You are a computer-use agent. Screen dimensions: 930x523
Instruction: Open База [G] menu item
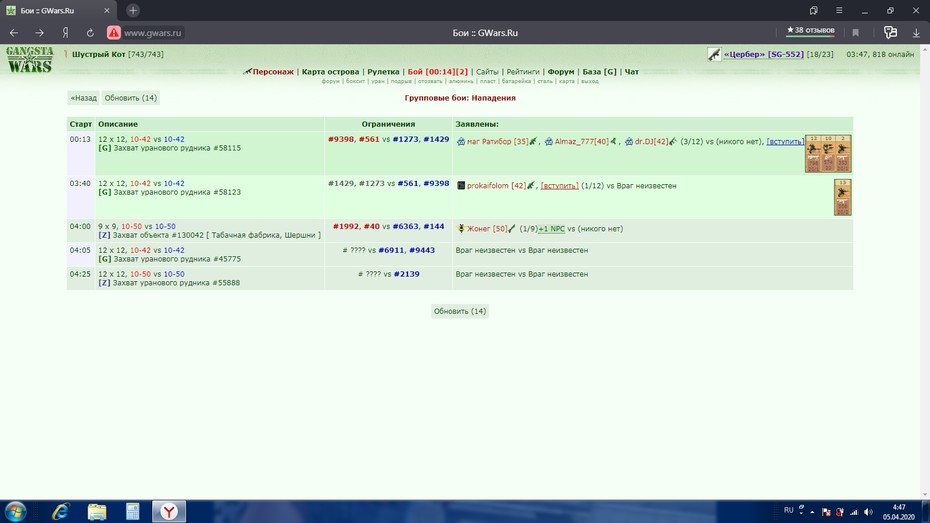click(x=599, y=72)
